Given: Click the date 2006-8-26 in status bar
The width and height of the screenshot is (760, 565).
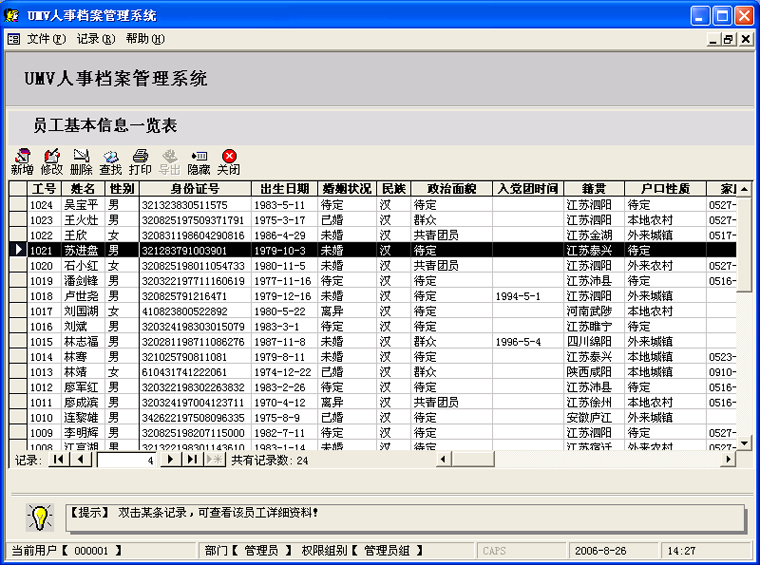Looking at the screenshot, I should pyautogui.click(x=600, y=551).
